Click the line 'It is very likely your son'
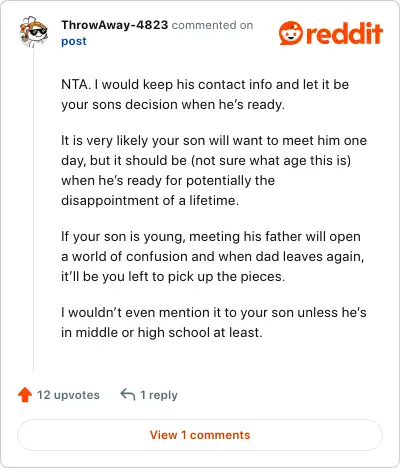This screenshot has height=468, width=400. [214, 140]
